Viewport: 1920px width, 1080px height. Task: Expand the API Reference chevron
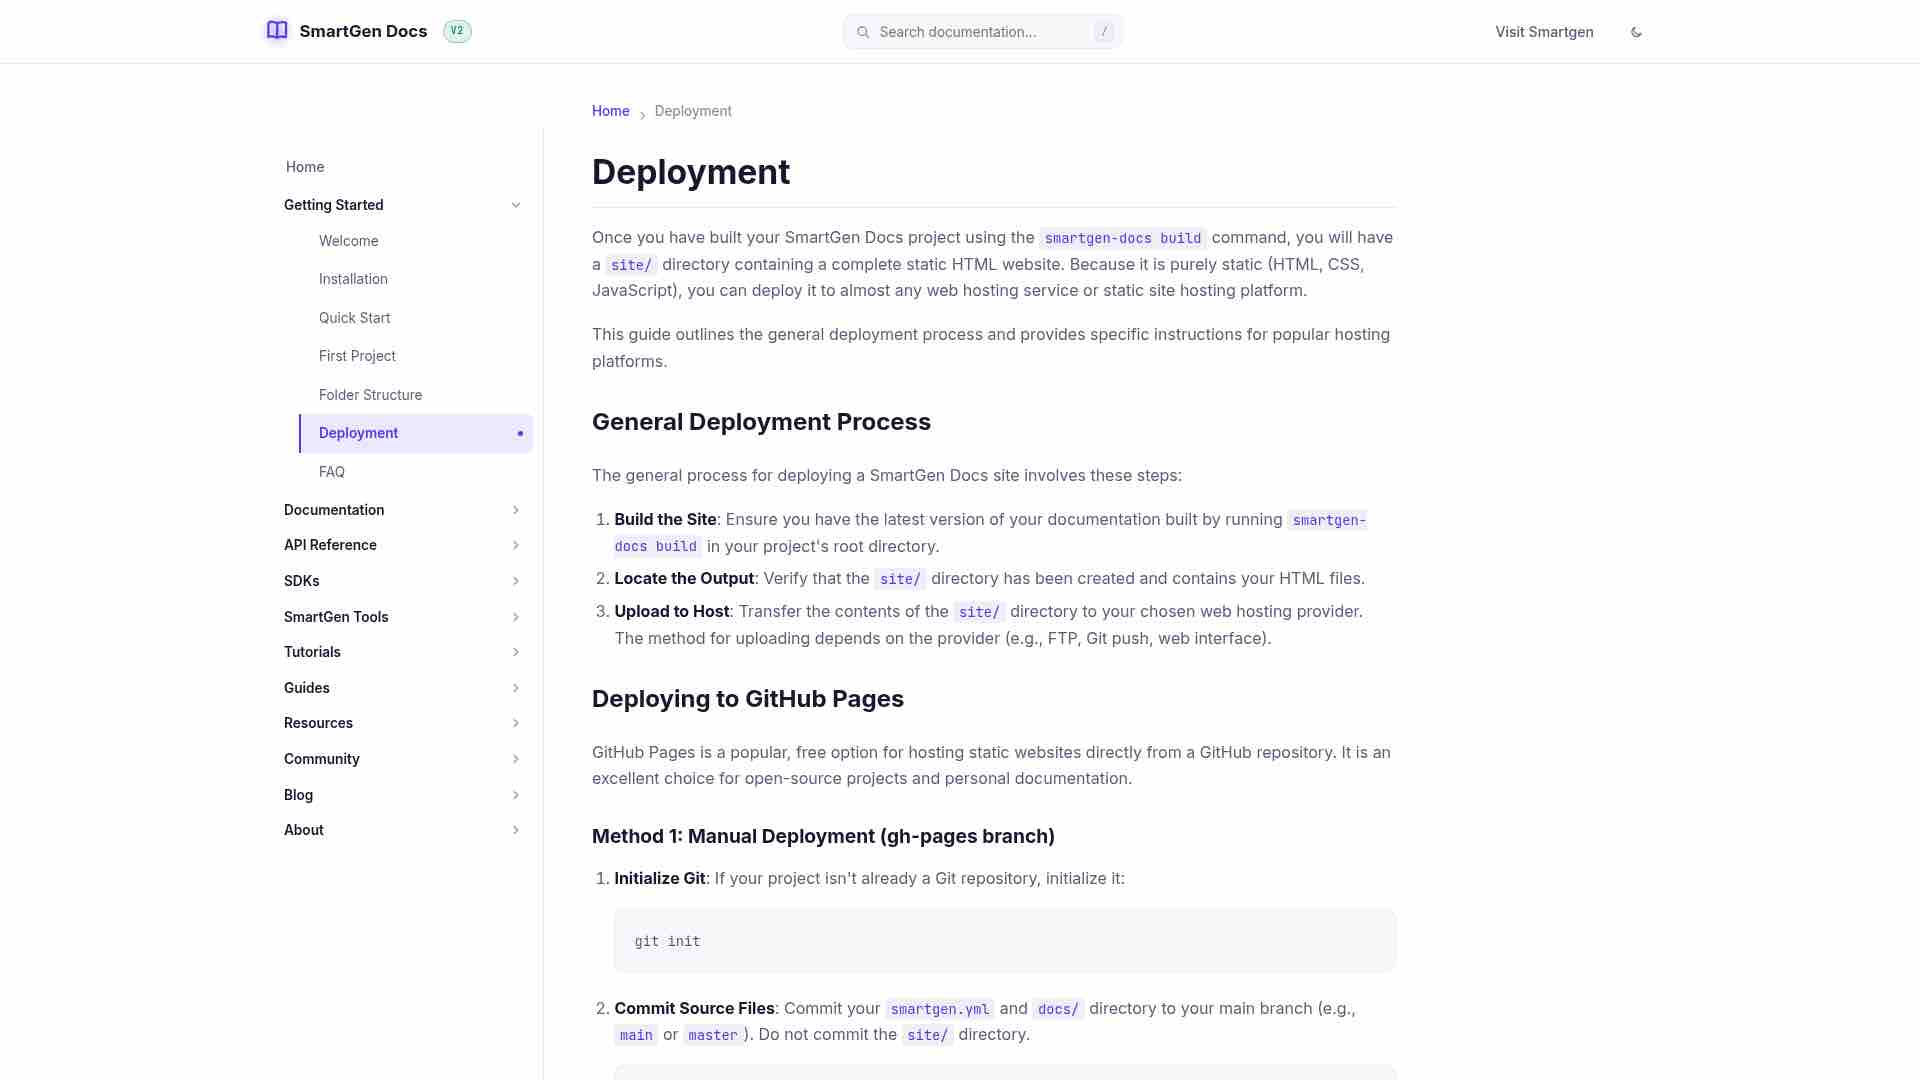point(516,545)
